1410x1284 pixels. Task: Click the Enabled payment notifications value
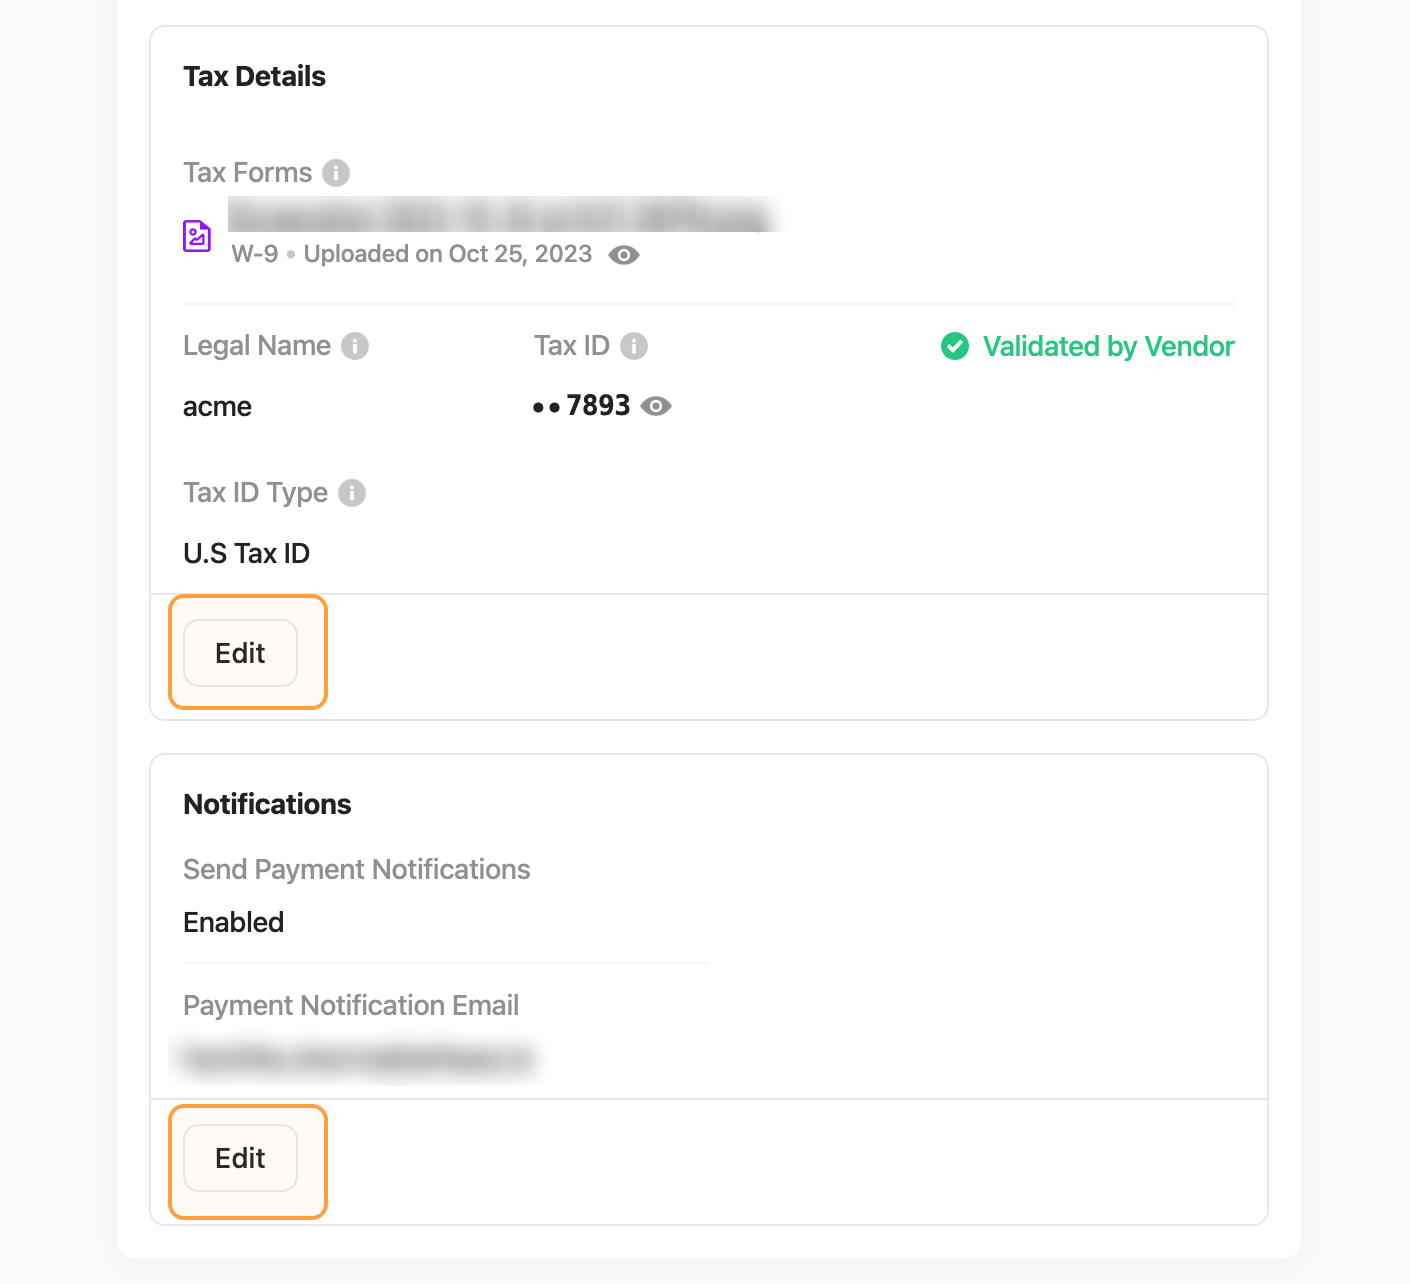coord(233,922)
